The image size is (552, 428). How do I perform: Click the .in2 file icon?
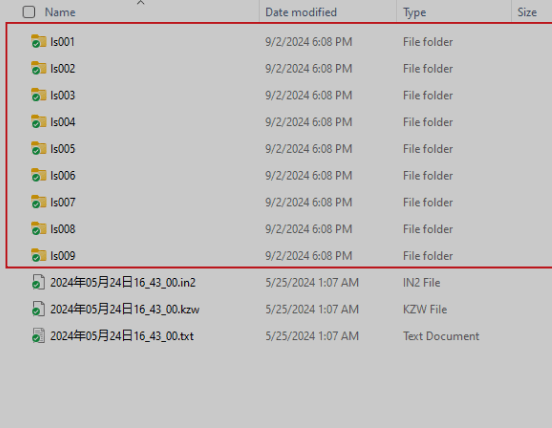(38, 282)
